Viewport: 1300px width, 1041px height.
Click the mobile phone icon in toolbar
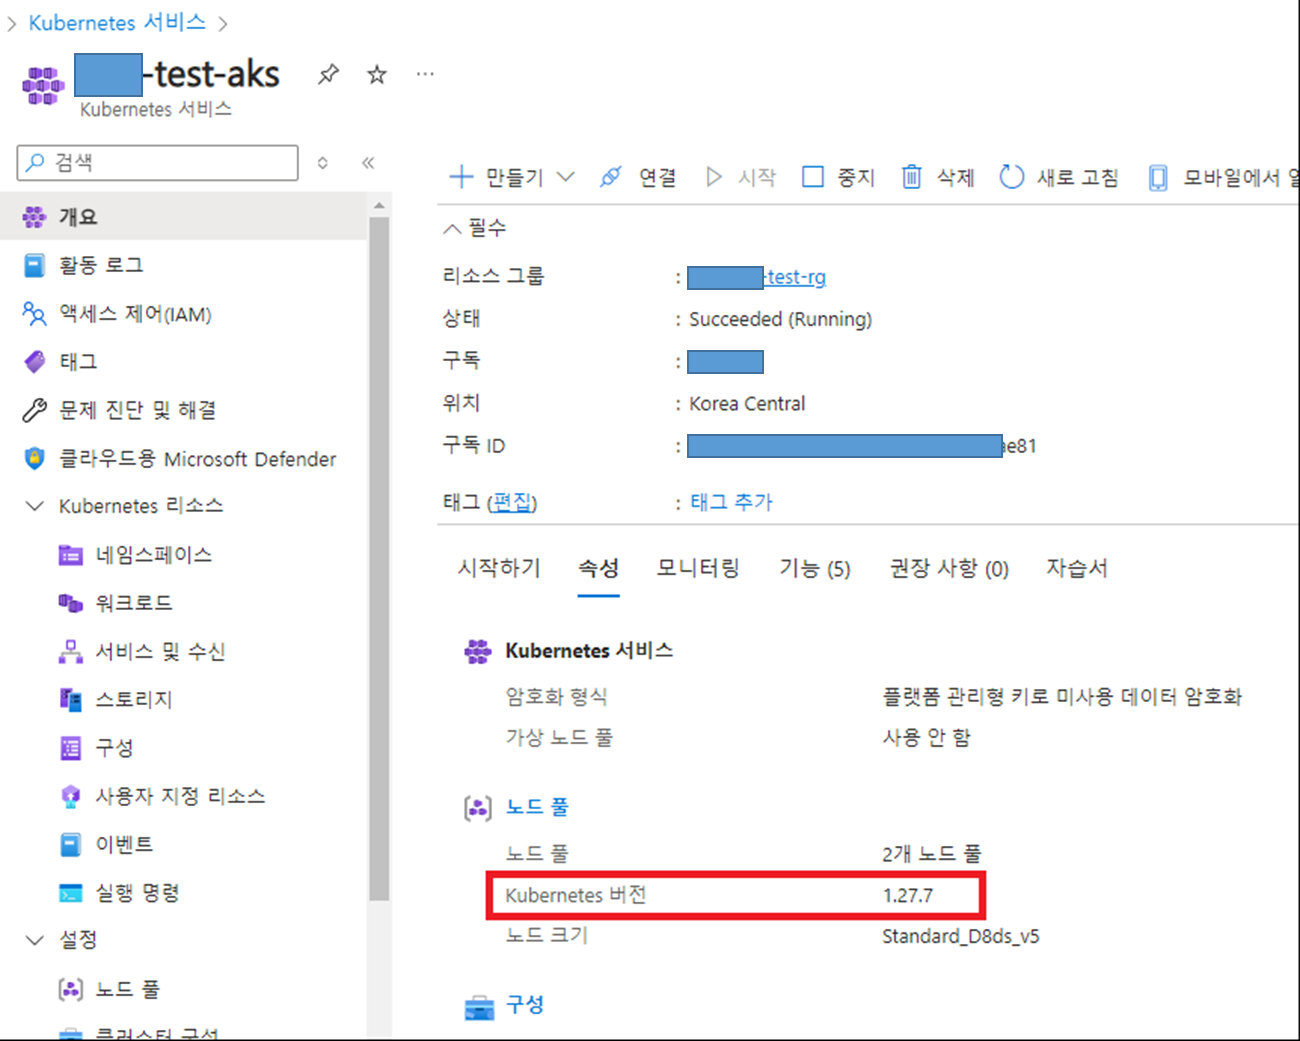pos(1158,178)
